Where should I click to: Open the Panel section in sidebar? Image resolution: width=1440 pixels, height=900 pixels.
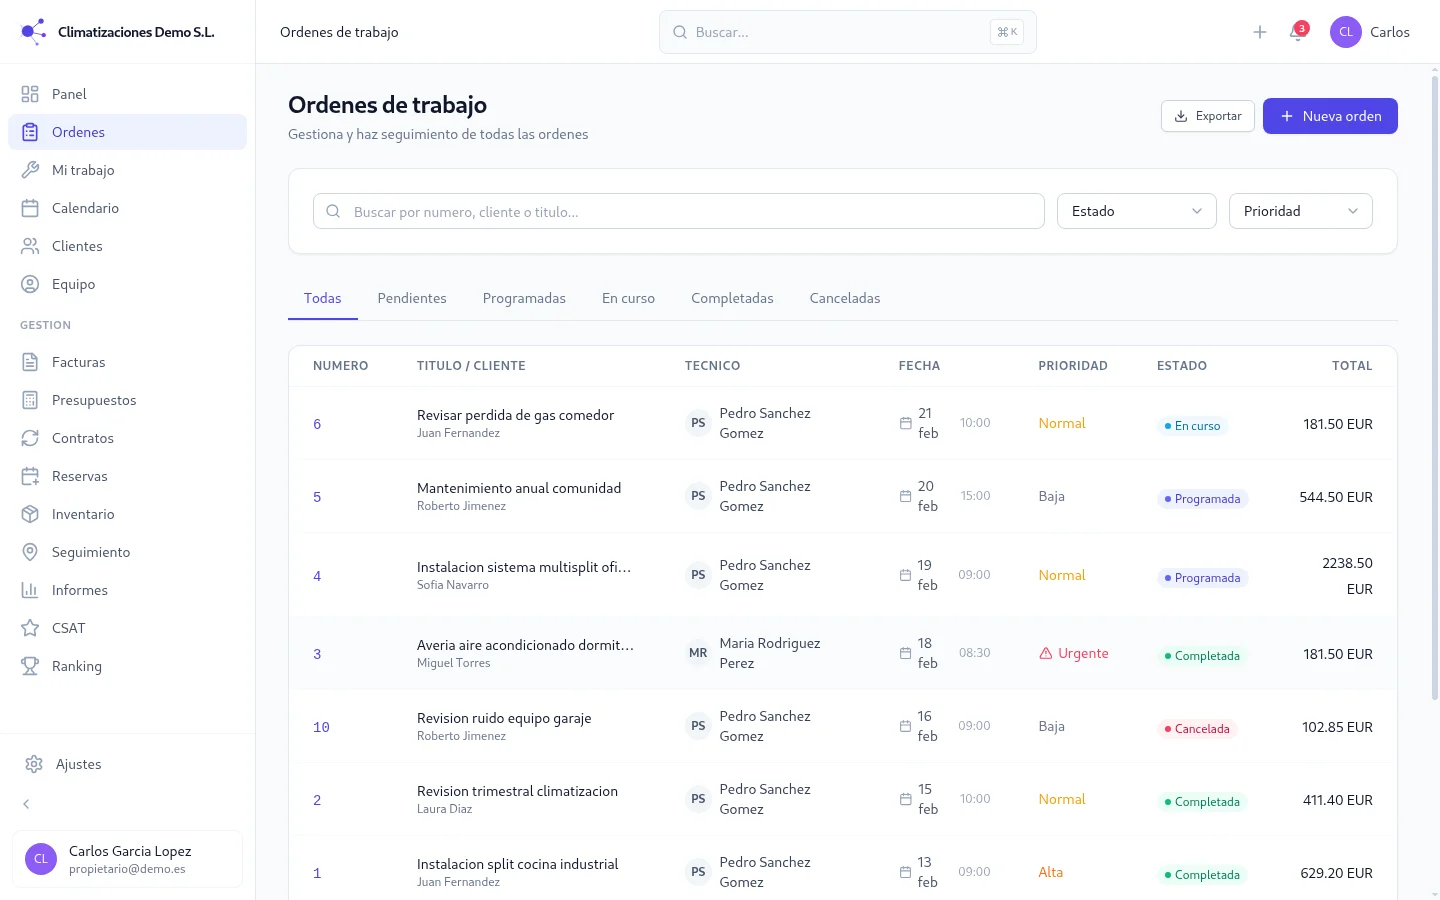click(x=68, y=93)
